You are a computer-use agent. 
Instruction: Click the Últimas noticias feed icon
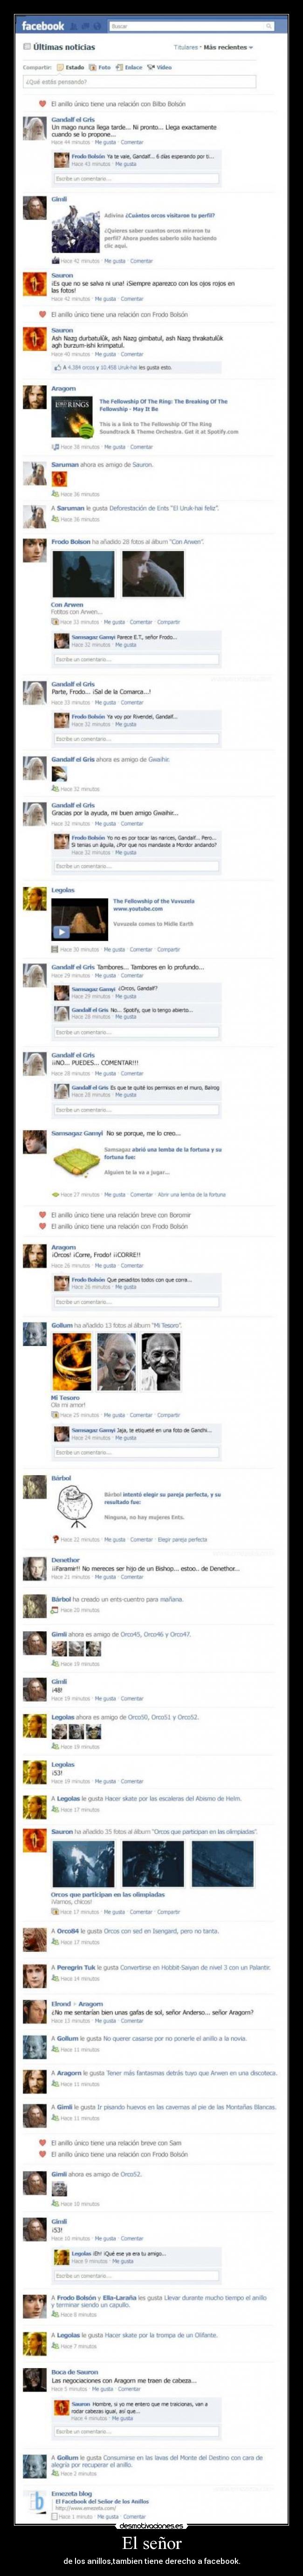click(x=27, y=46)
